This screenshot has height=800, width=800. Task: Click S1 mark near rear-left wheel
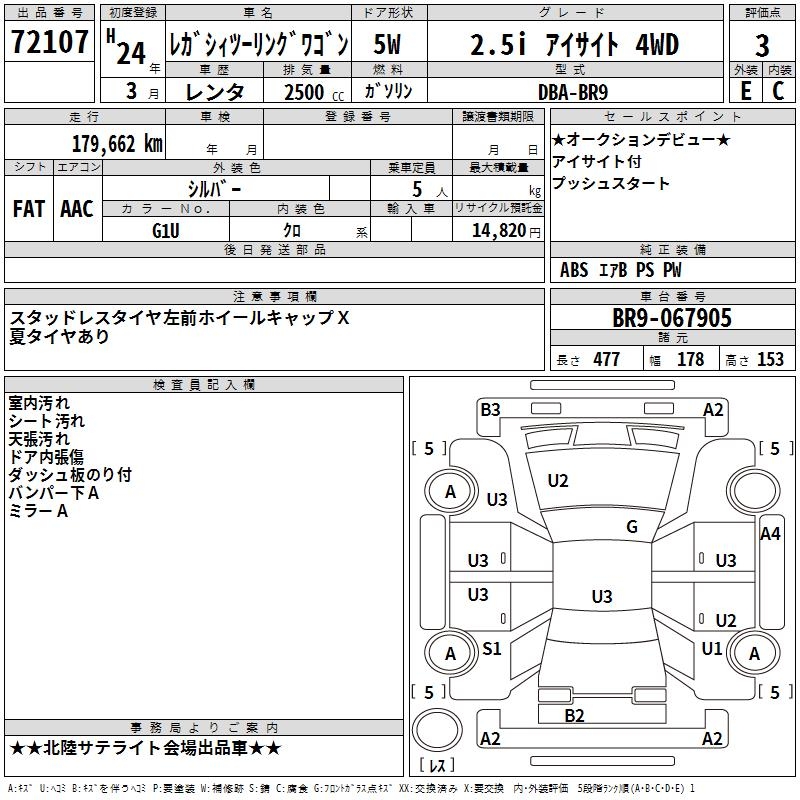pos(492,648)
